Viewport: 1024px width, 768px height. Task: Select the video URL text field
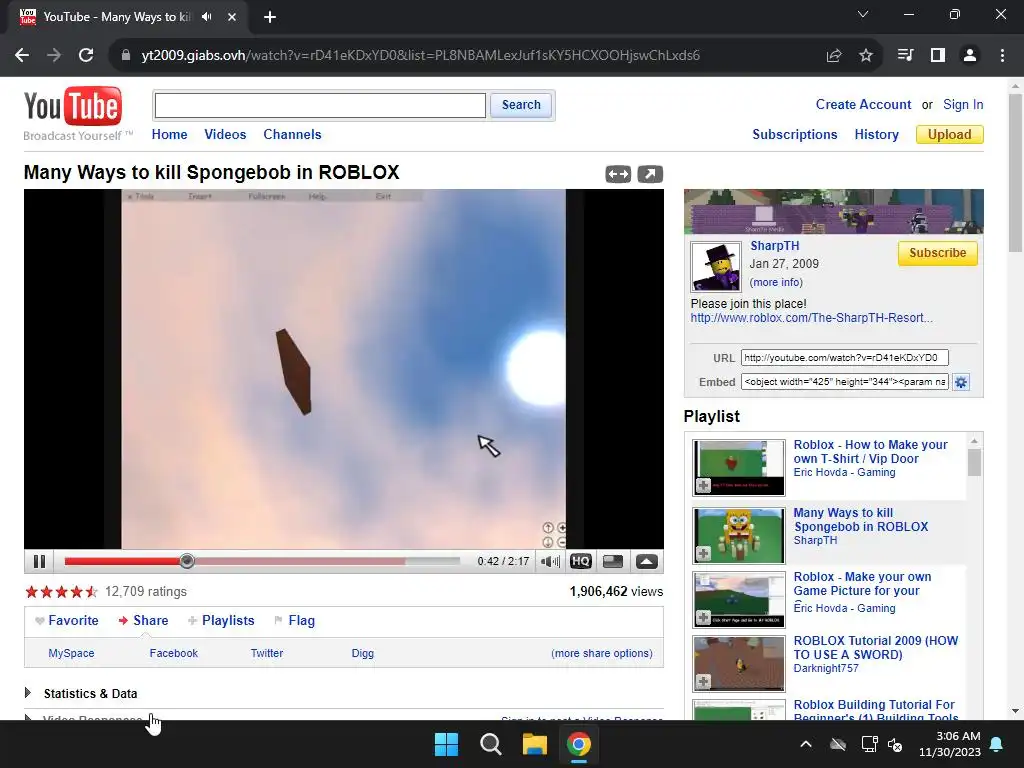pos(844,358)
